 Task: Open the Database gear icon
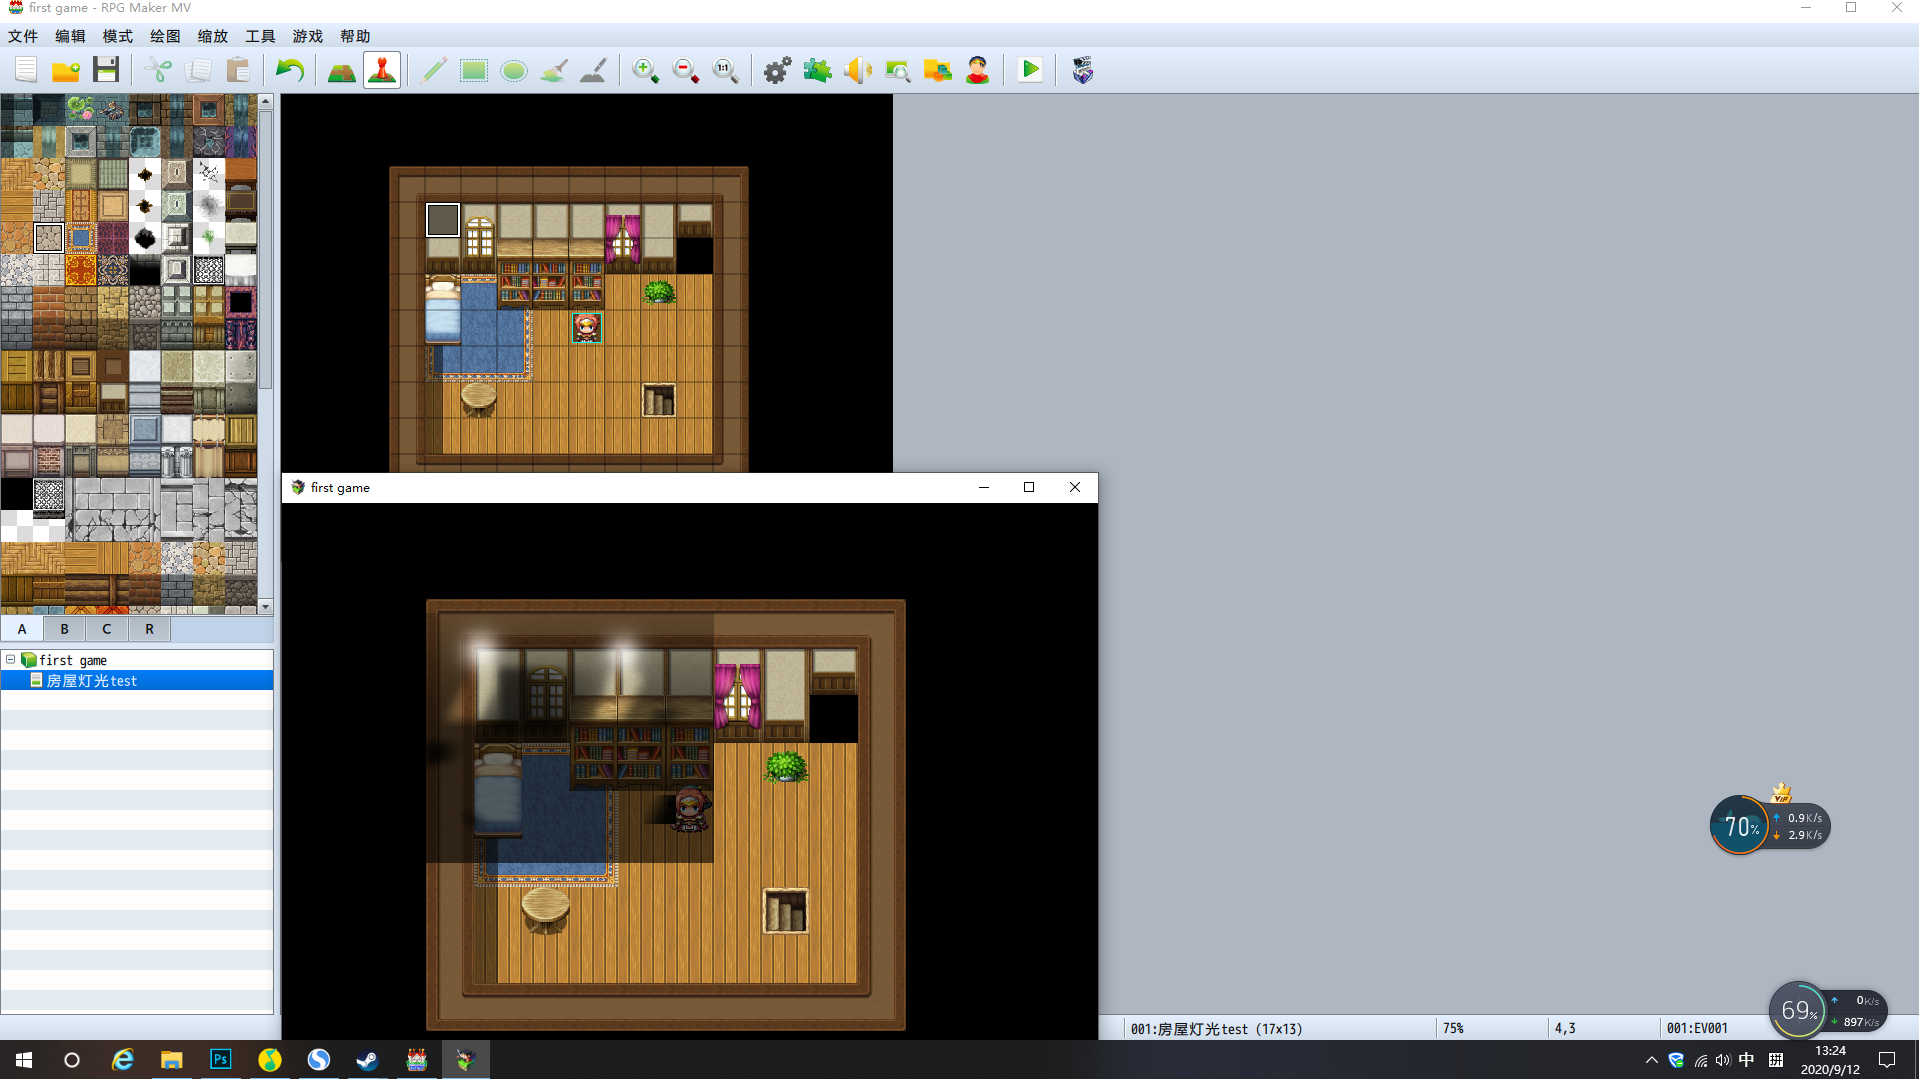(778, 70)
